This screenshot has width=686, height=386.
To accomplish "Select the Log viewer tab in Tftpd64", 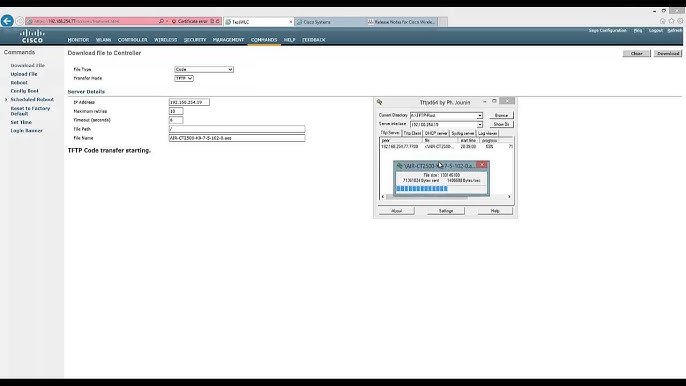I will coord(487,133).
